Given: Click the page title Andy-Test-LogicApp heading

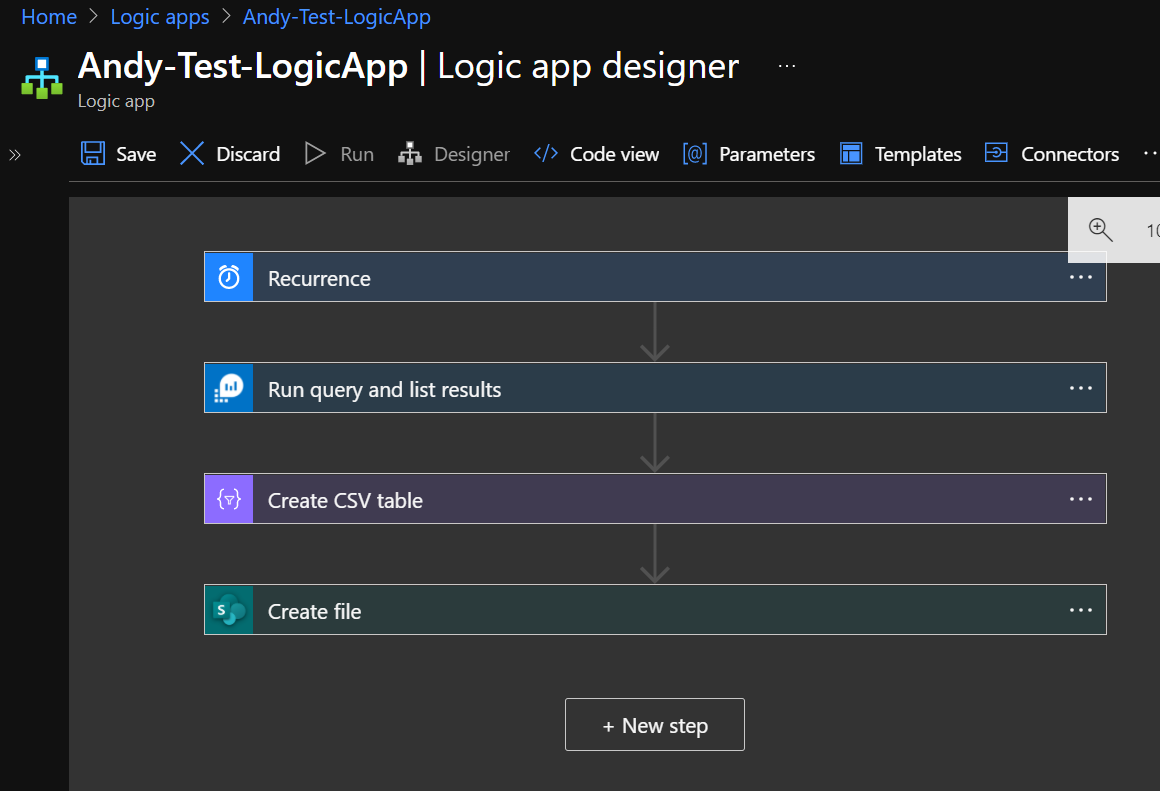Looking at the screenshot, I should (243, 66).
